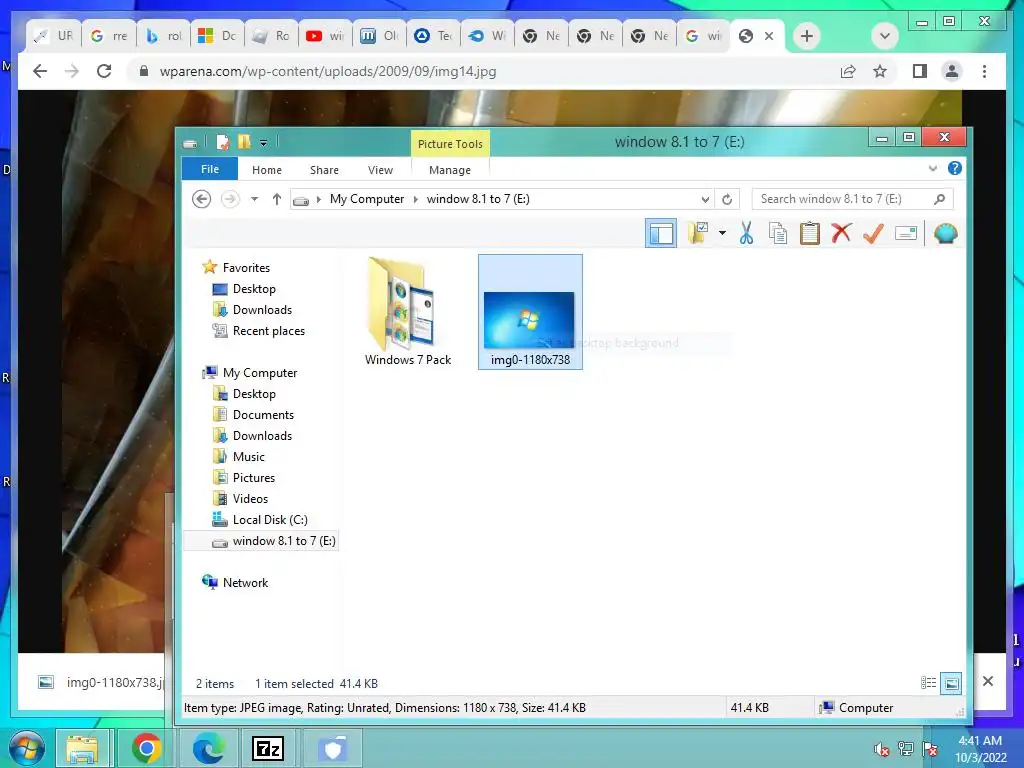Open the Manage ribbon tab
This screenshot has height=768, width=1024.
(450, 170)
